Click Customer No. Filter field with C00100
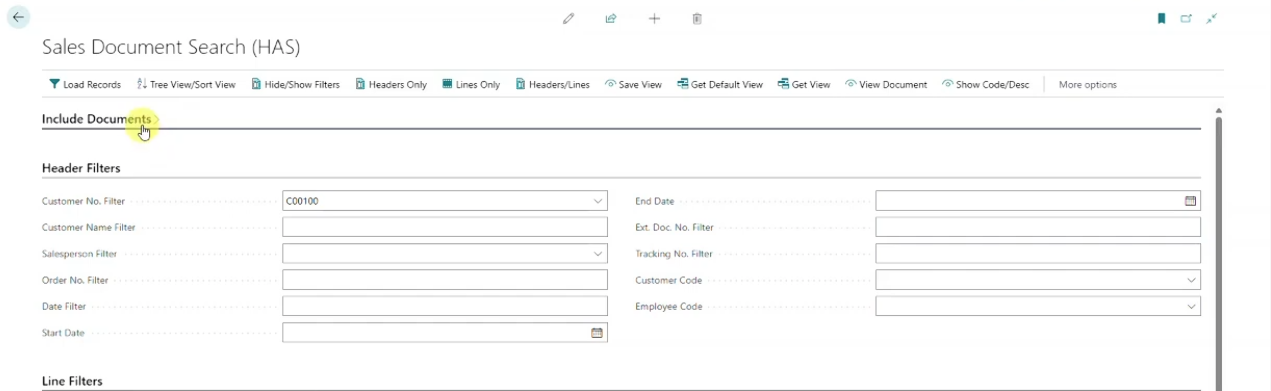The height and width of the screenshot is (391, 1271). click(x=445, y=201)
